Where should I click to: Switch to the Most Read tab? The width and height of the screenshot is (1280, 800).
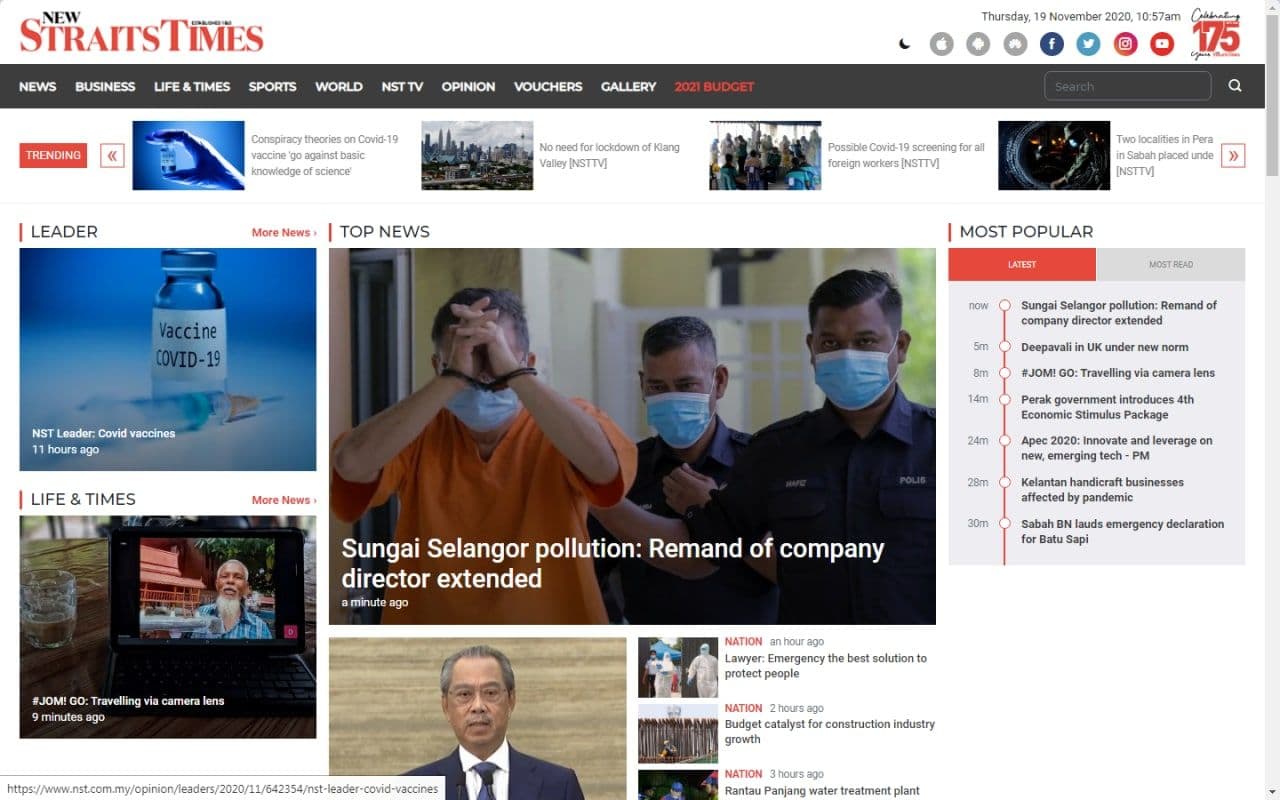(x=1170, y=265)
